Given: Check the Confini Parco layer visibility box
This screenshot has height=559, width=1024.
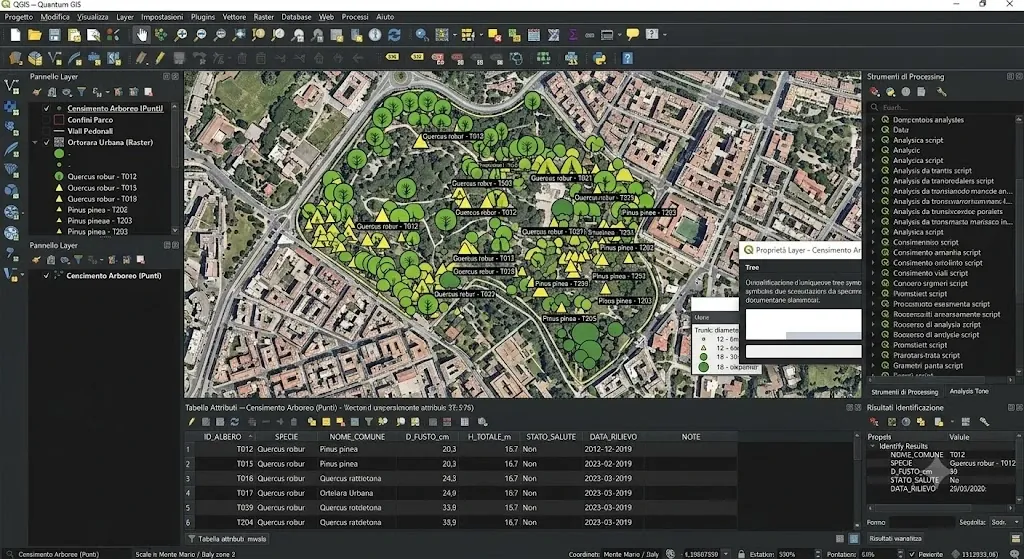Looking at the screenshot, I should tap(46, 120).
